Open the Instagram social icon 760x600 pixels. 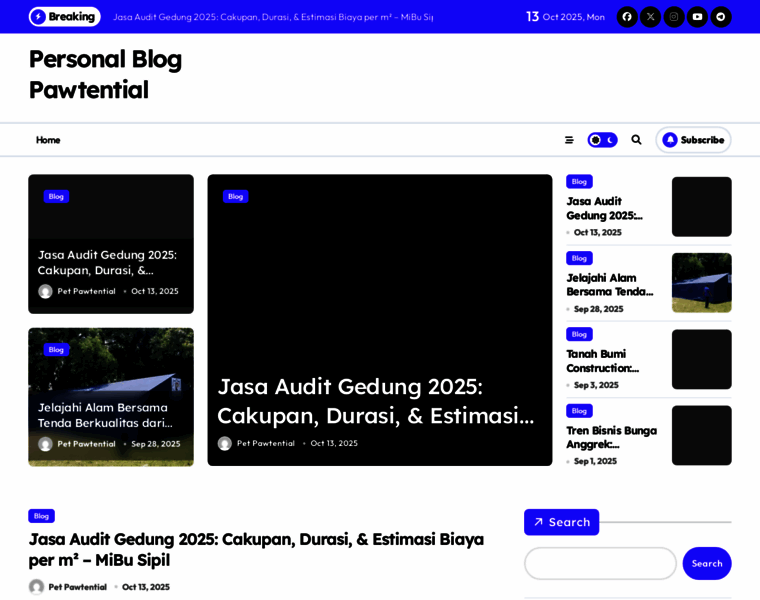point(674,17)
